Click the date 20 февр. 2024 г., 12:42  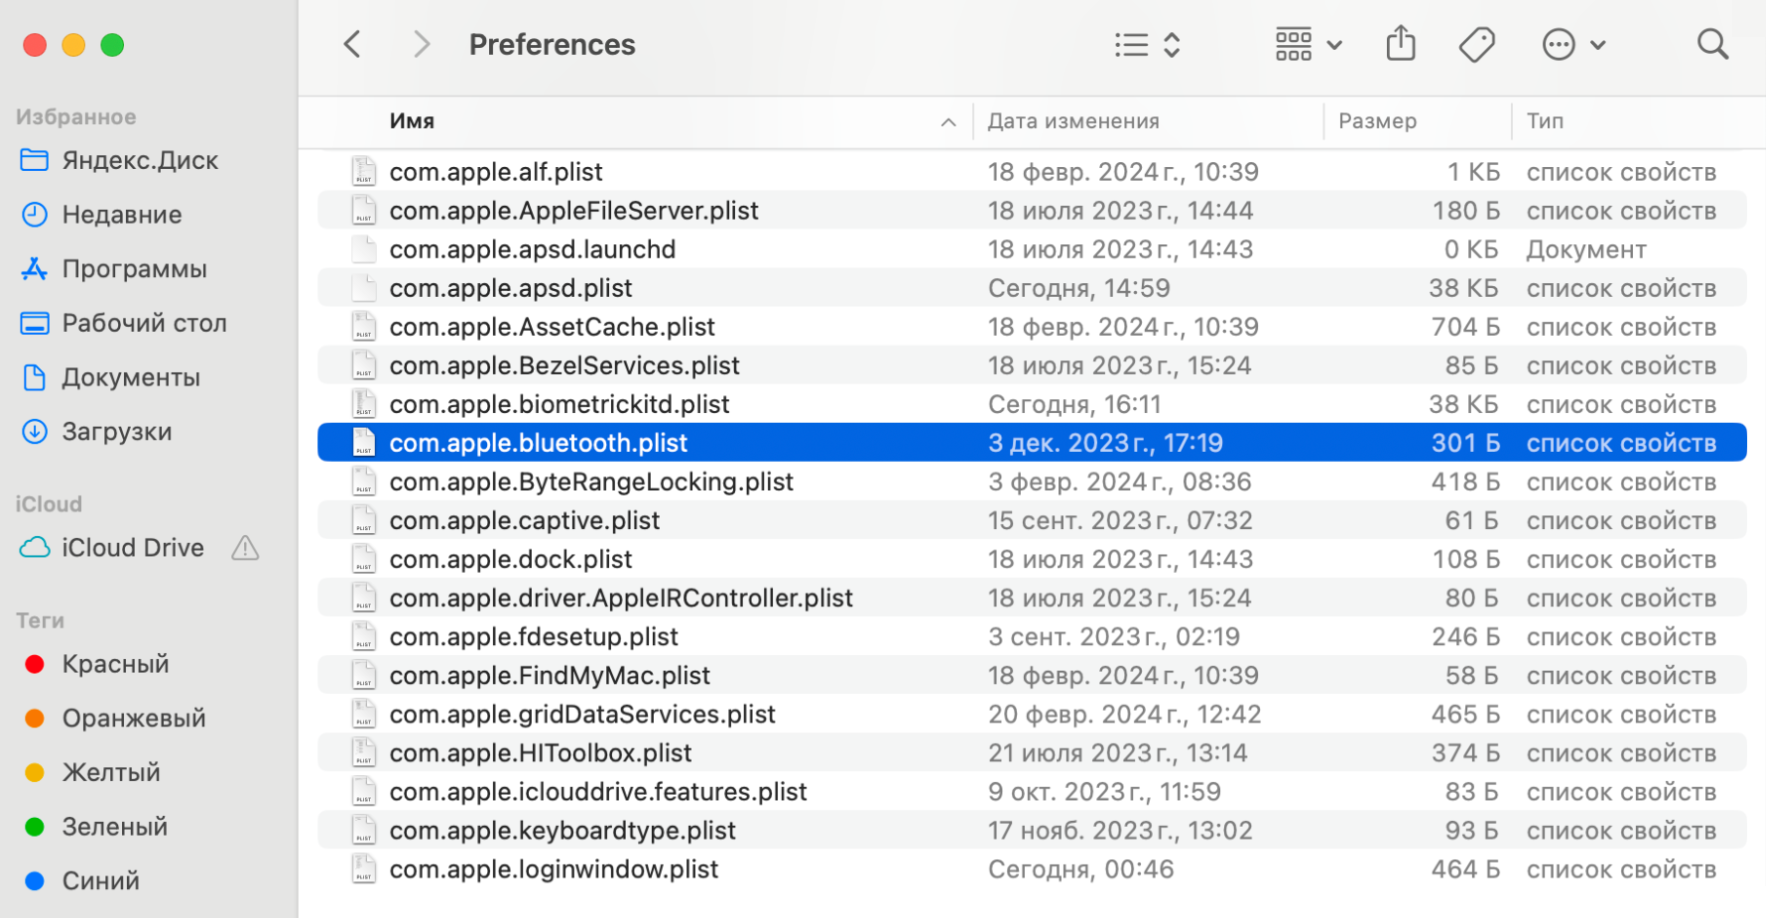[1124, 714]
